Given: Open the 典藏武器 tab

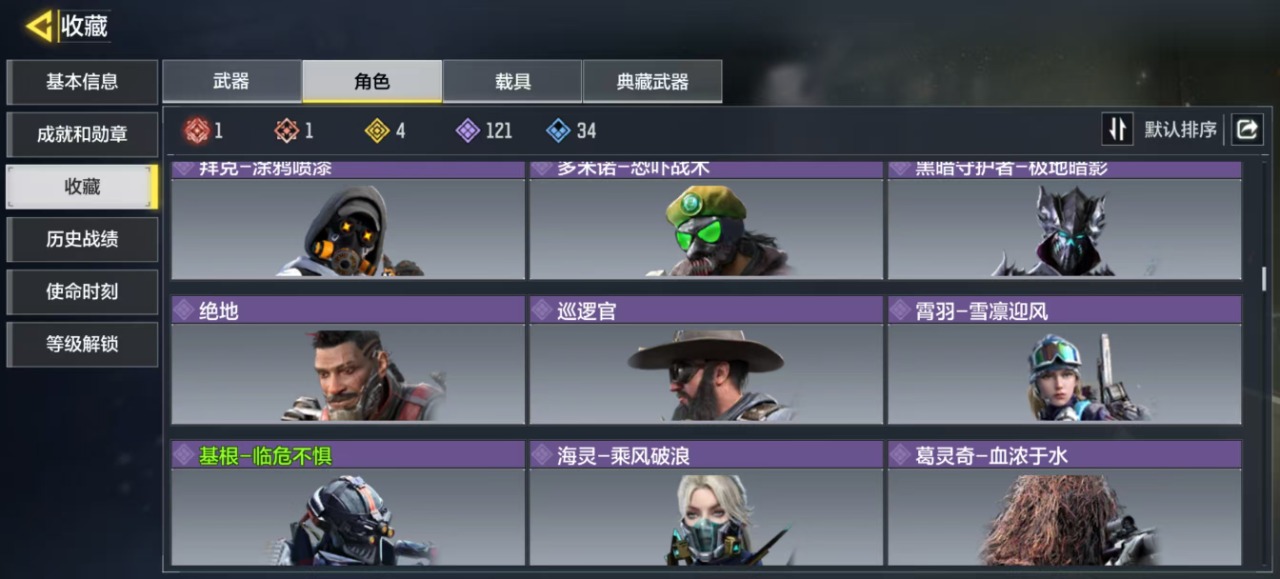Looking at the screenshot, I should pyautogui.click(x=652, y=81).
